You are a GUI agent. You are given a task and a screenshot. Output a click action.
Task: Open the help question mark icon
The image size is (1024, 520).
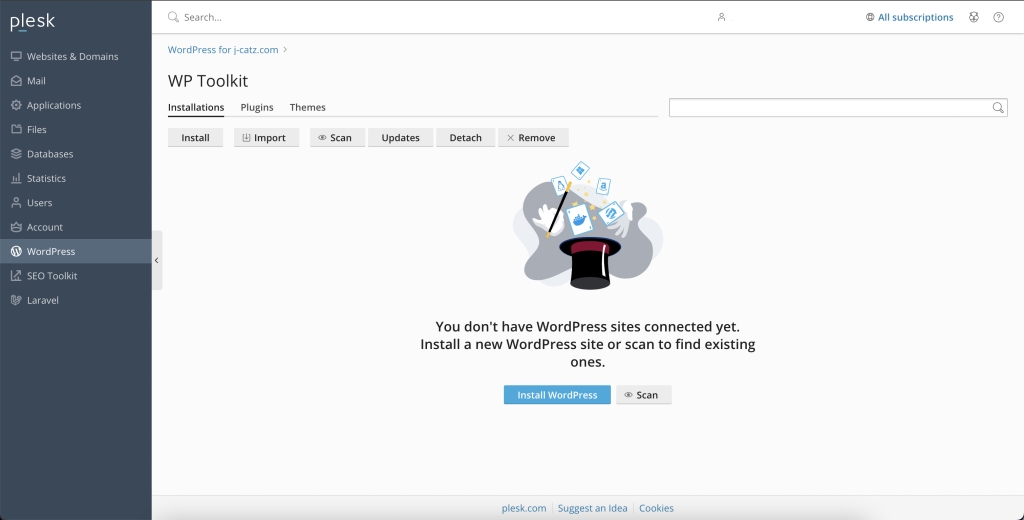pos(999,17)
